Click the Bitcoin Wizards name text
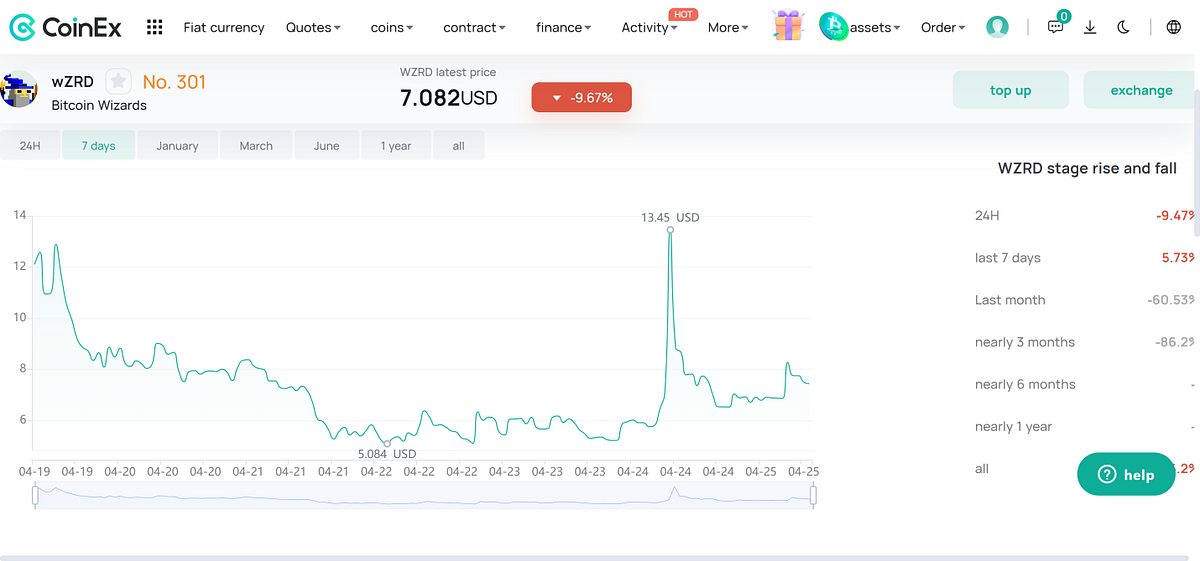Image resolution: width=1200 pixels, height=561 pixels. coord(99,105)
